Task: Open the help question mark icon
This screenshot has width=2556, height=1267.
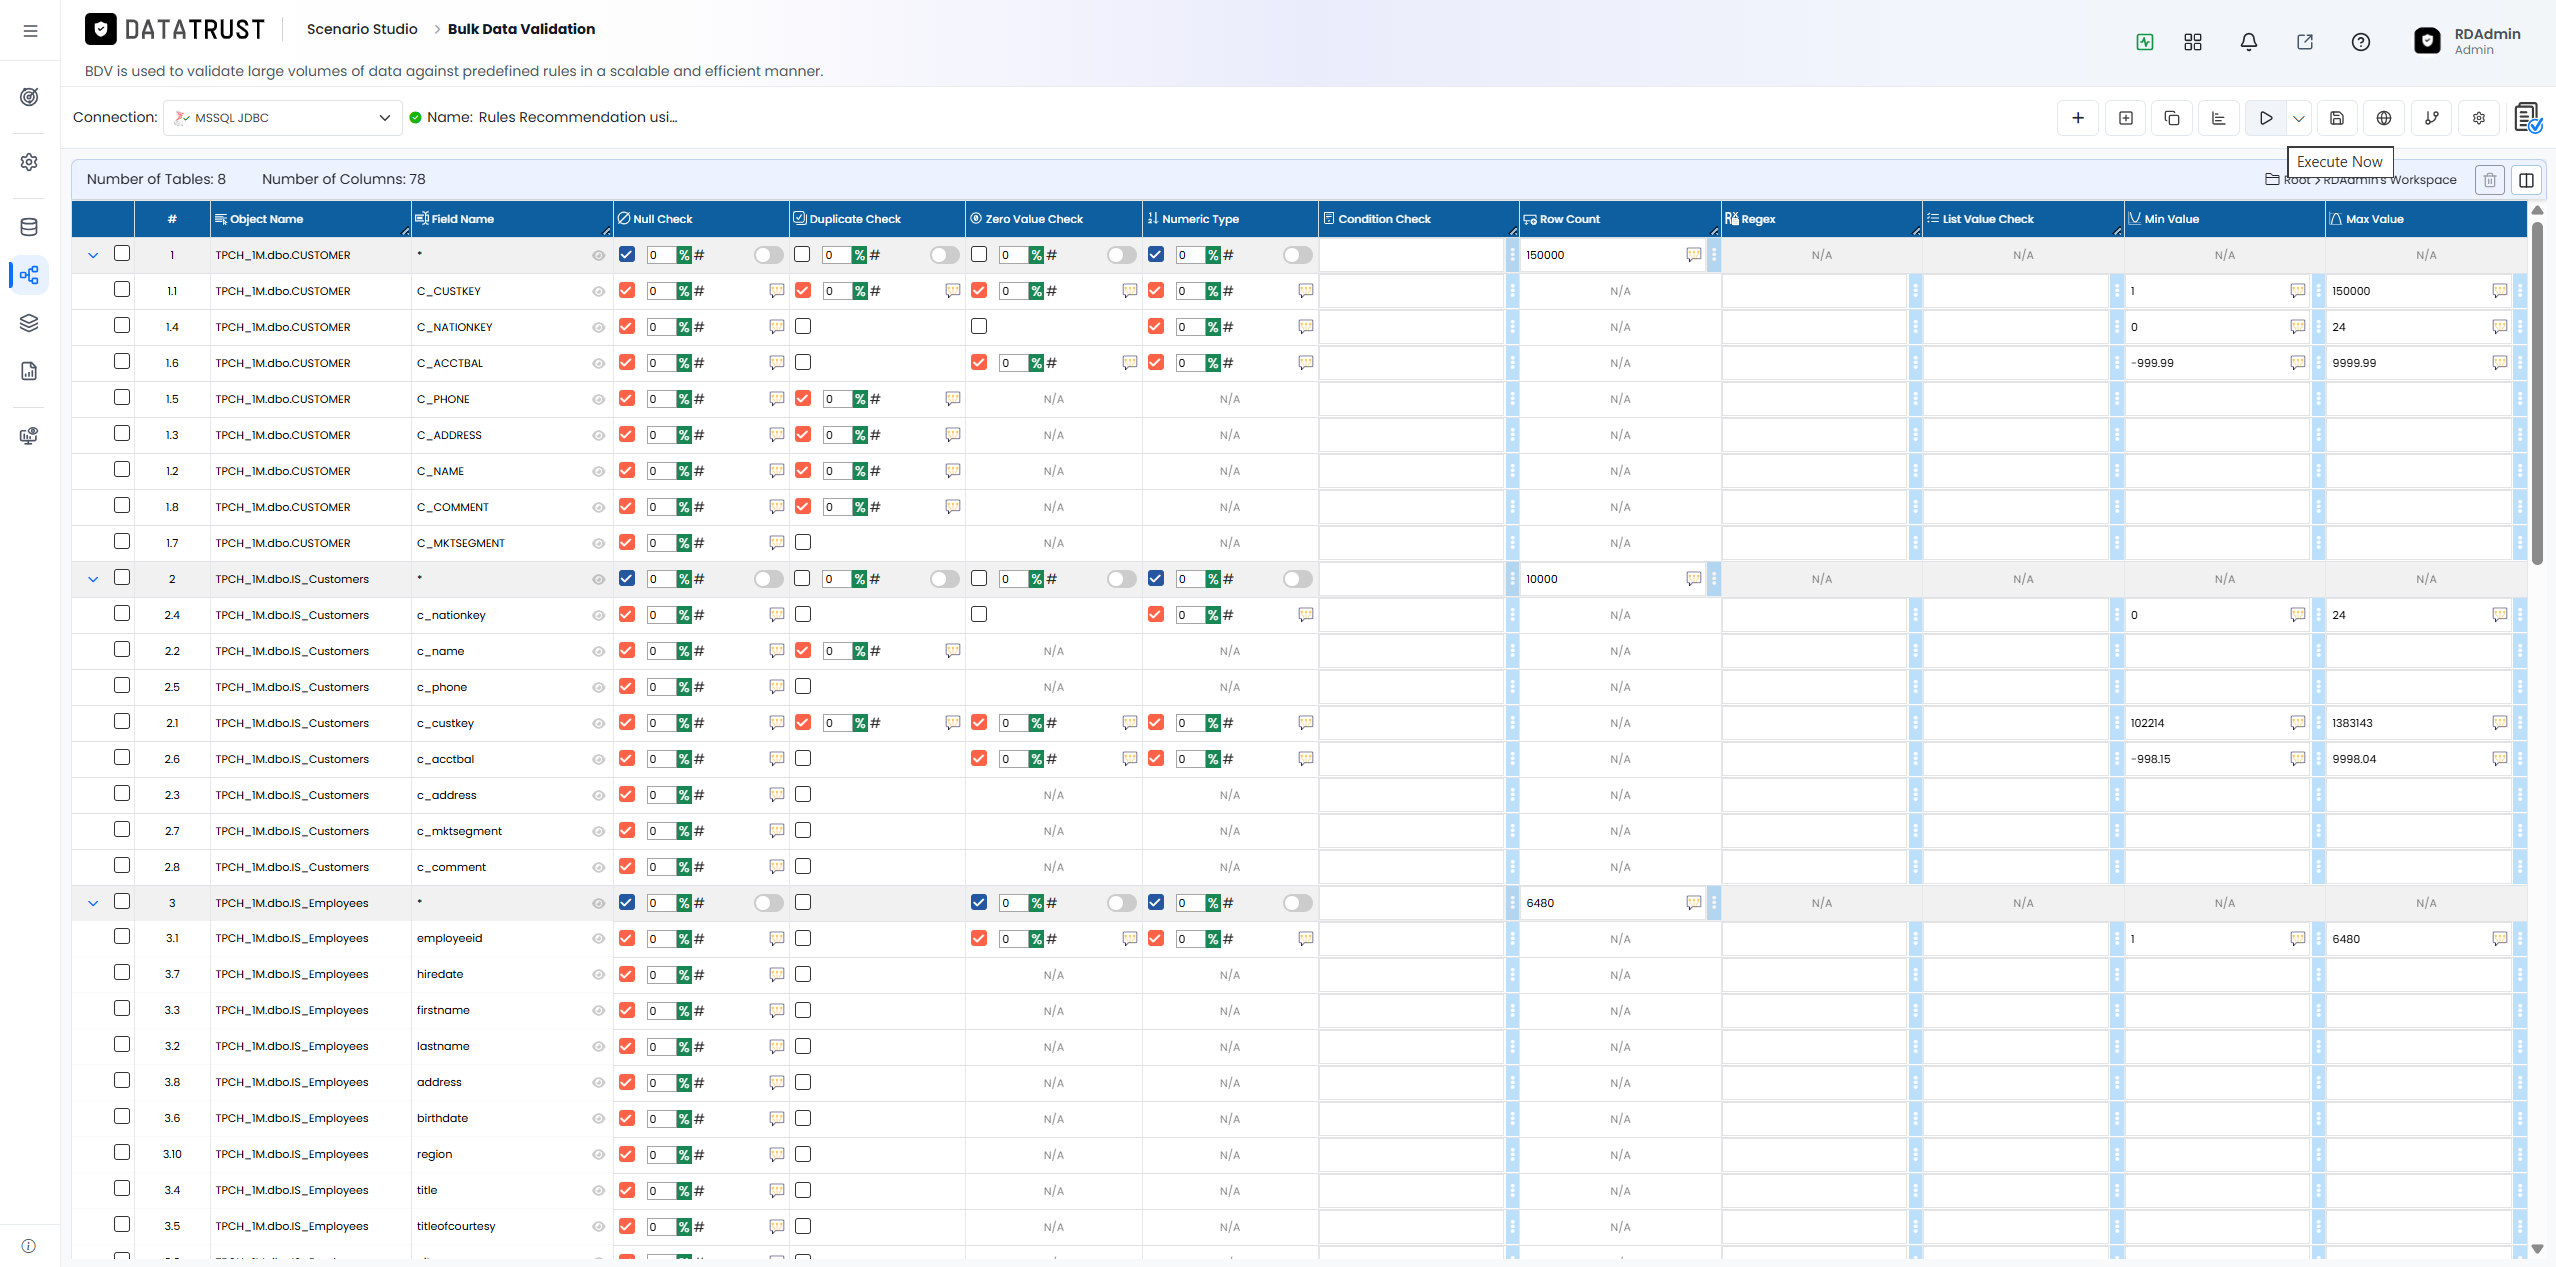Action: point(2360,42)
